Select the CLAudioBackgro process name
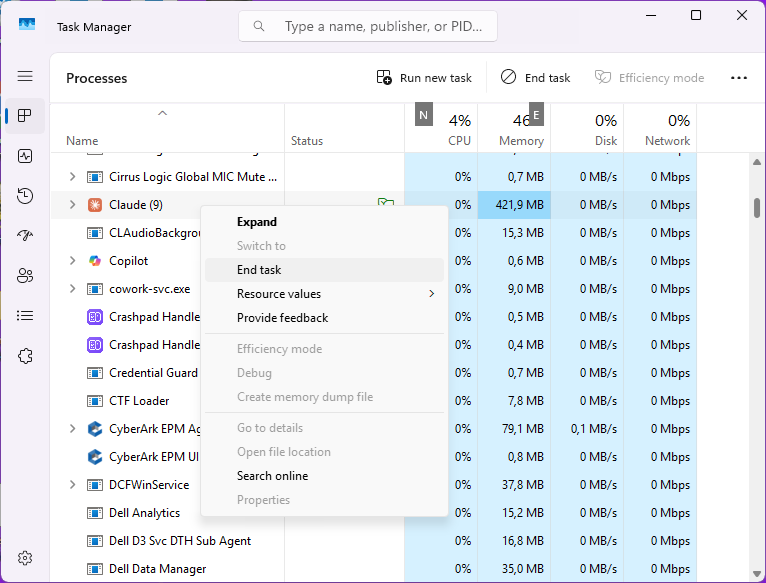Viewport: 766px width, 583px height. [x=155, y=233]
